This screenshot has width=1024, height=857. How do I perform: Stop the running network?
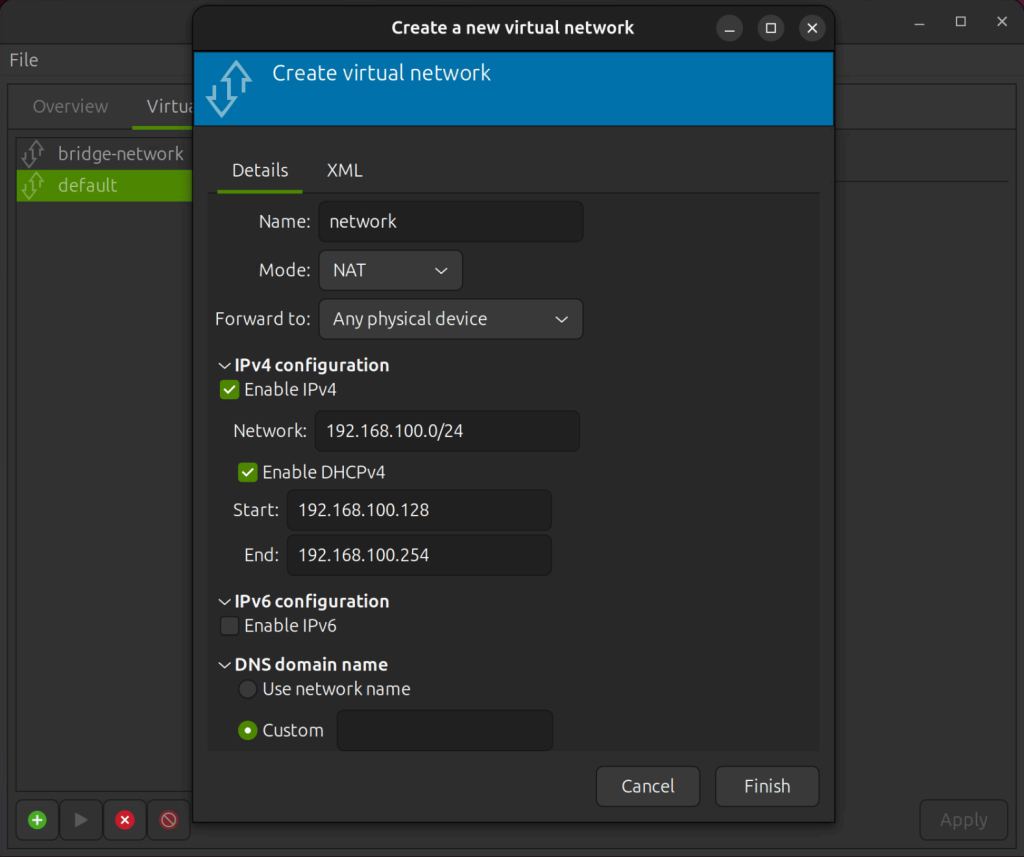[168, 820]
